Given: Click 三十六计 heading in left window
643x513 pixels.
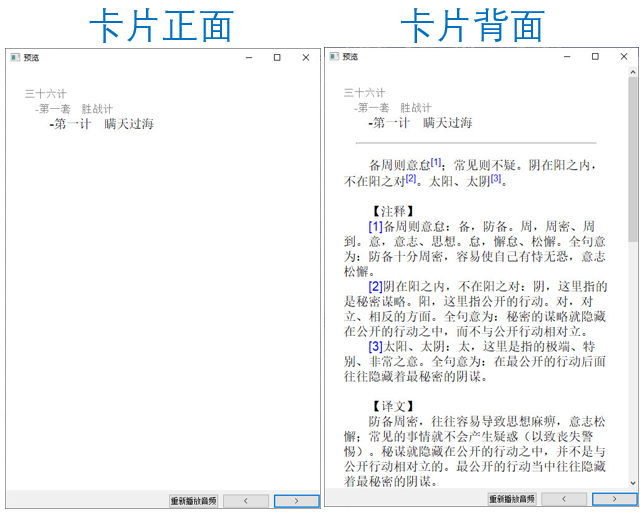Looking at the screenshot, I should coord(46,94).
